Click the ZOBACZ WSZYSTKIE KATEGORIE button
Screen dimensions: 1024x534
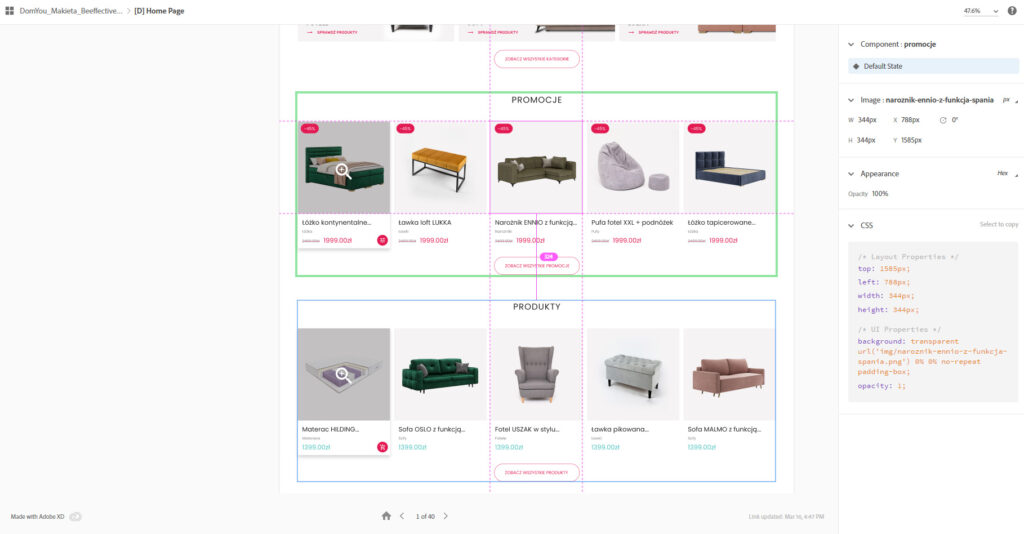[x=536, y=59]
